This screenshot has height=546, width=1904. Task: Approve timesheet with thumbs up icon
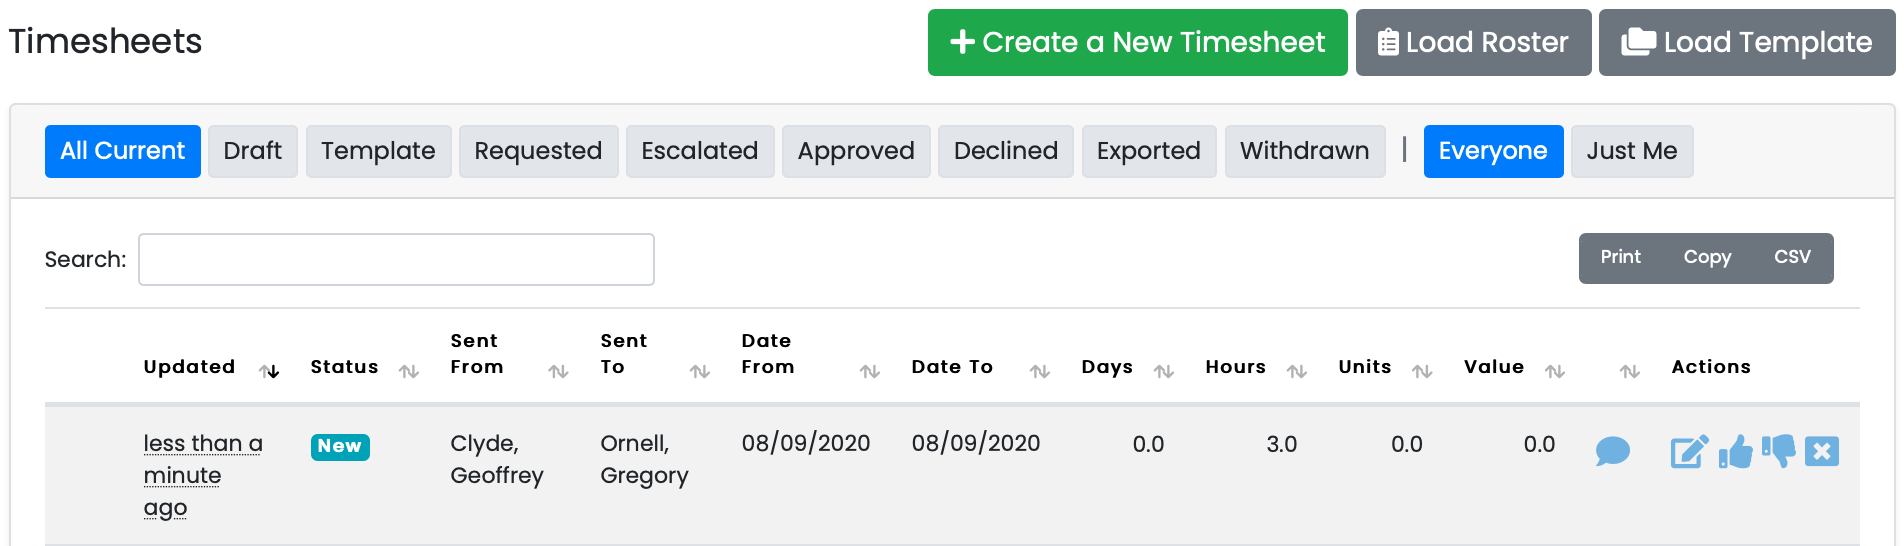click(x=1736, y=452)
